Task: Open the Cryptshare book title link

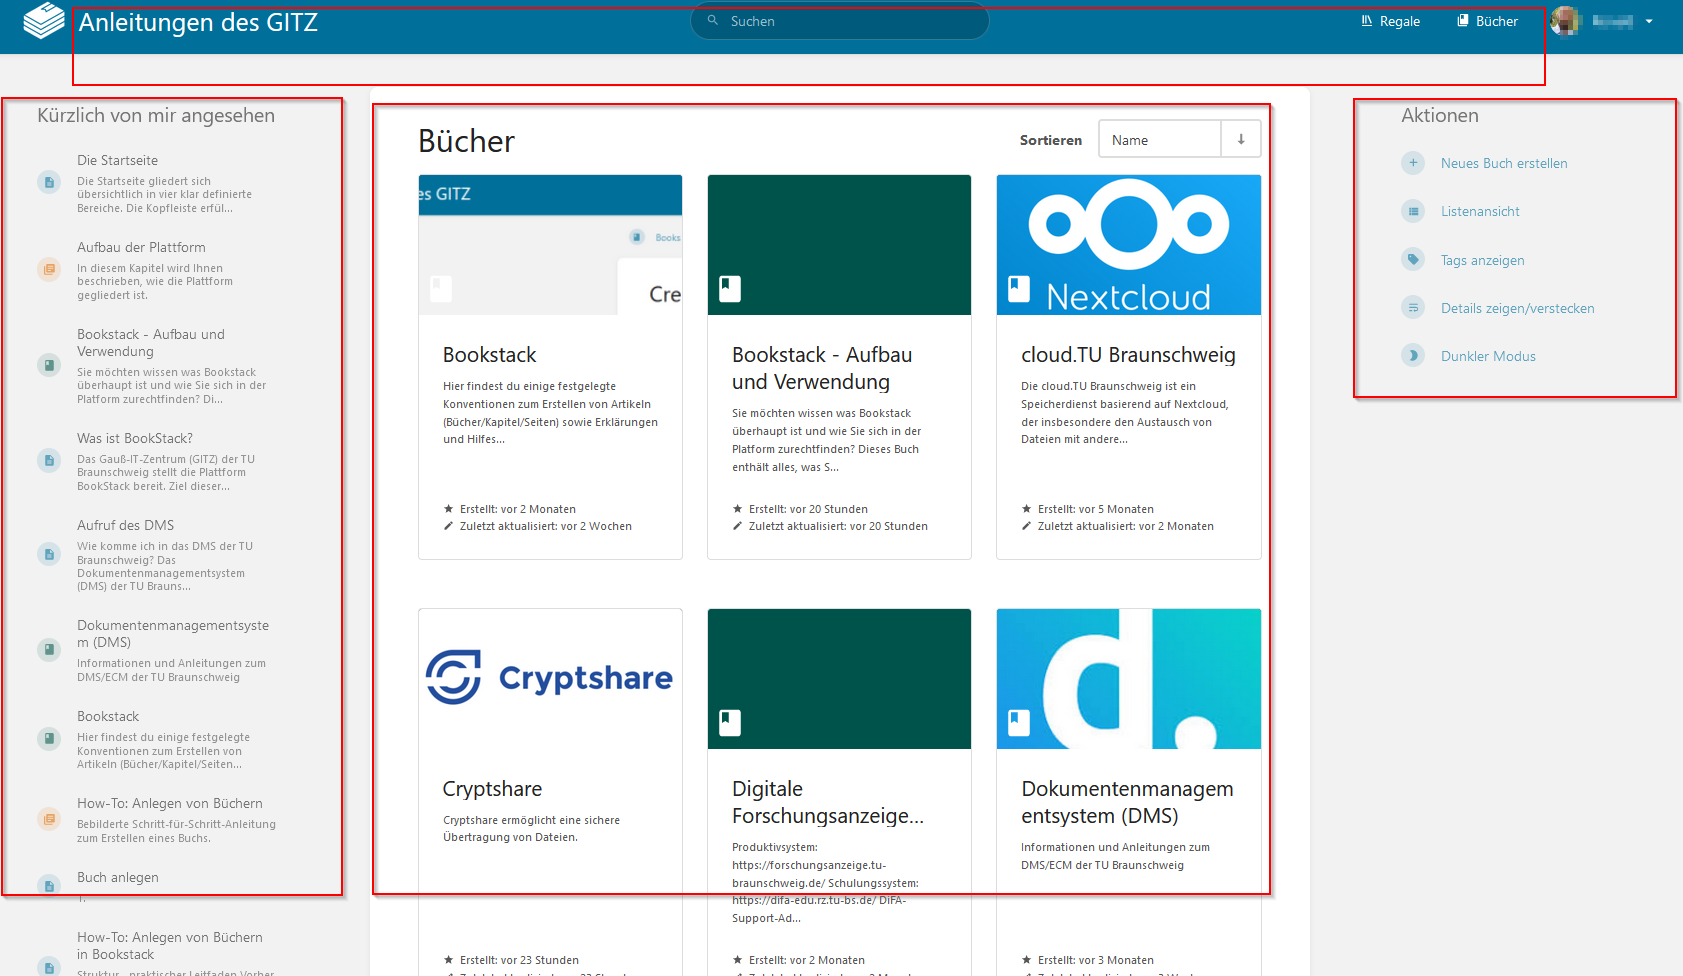Action: click(492, 789)
